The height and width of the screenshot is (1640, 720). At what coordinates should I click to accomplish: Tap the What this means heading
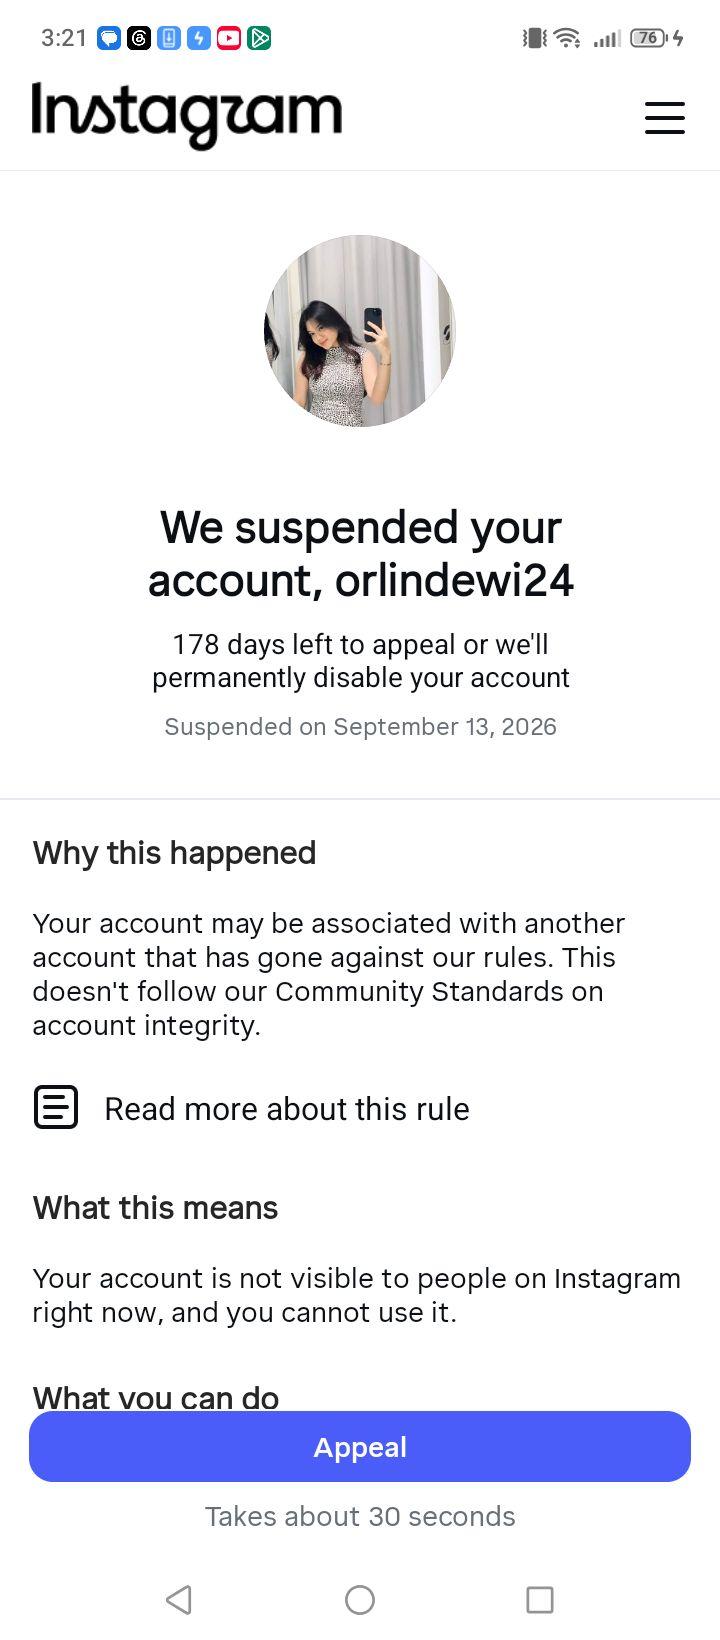pyautogui.click(x=156, y=1207)
